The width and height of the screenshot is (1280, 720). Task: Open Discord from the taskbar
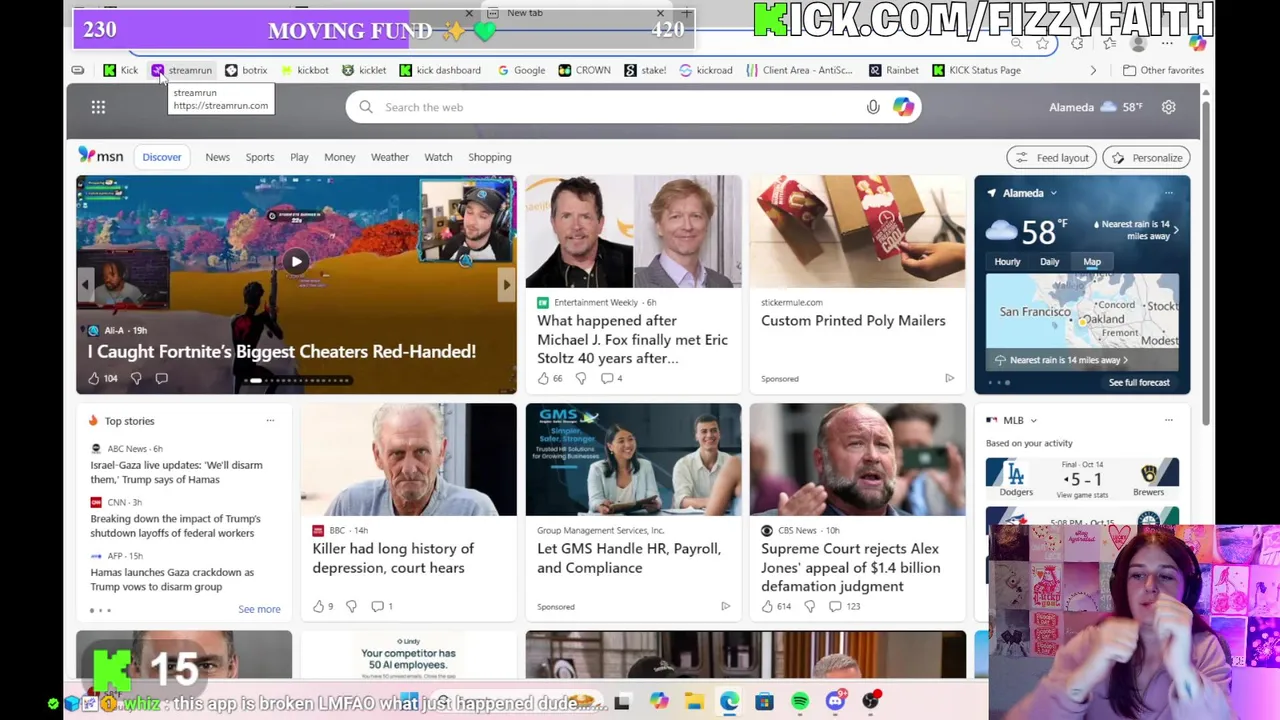tap(835, 702)
